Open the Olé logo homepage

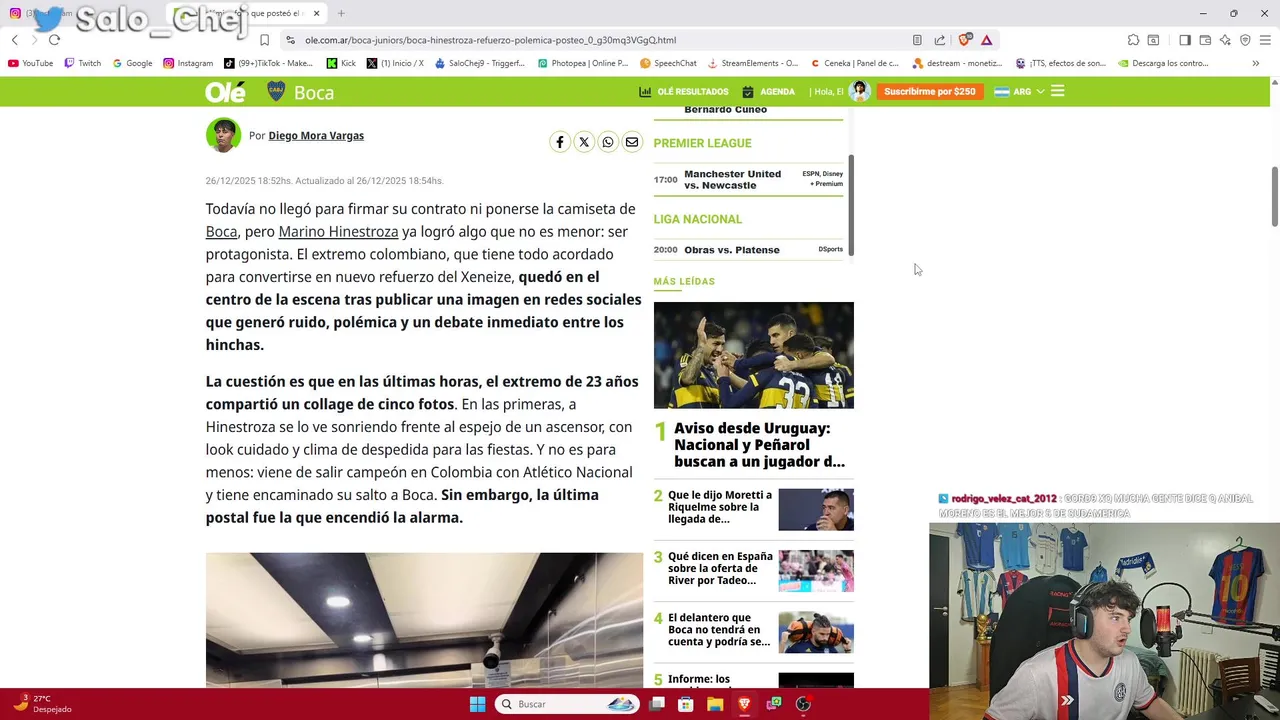[x=225, y=92]
